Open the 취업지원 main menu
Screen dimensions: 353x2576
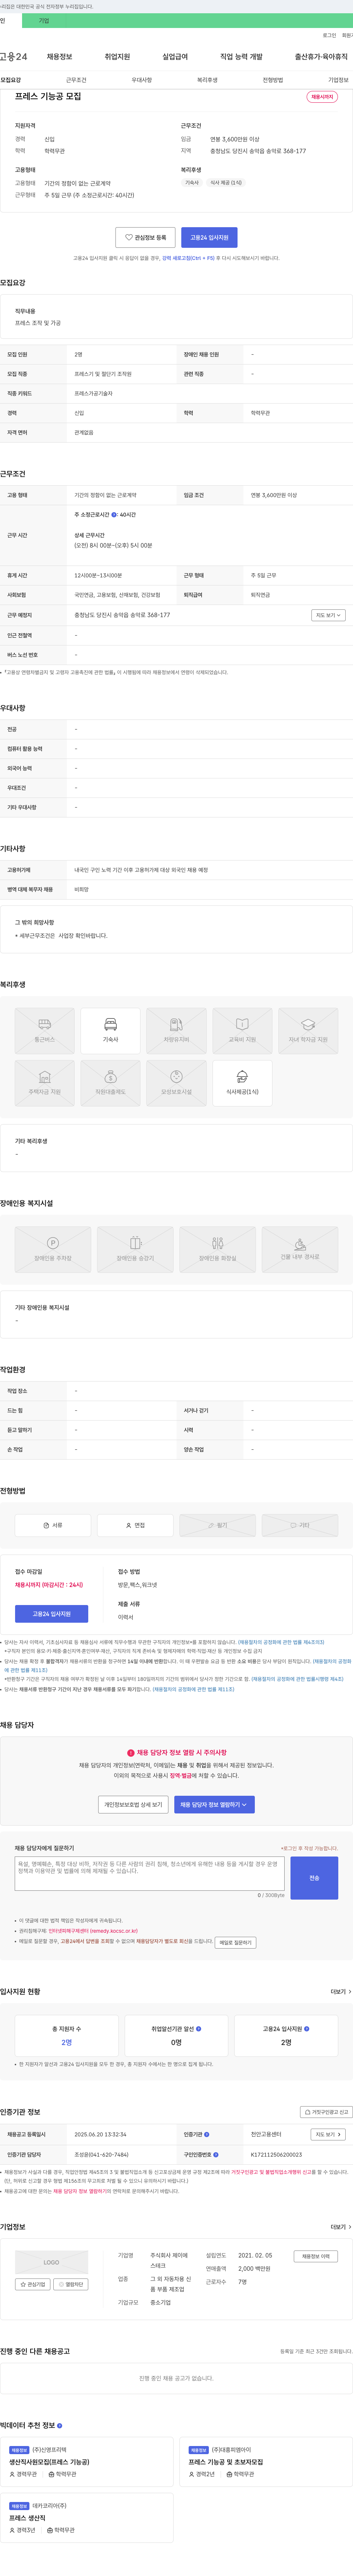(117, 57)
